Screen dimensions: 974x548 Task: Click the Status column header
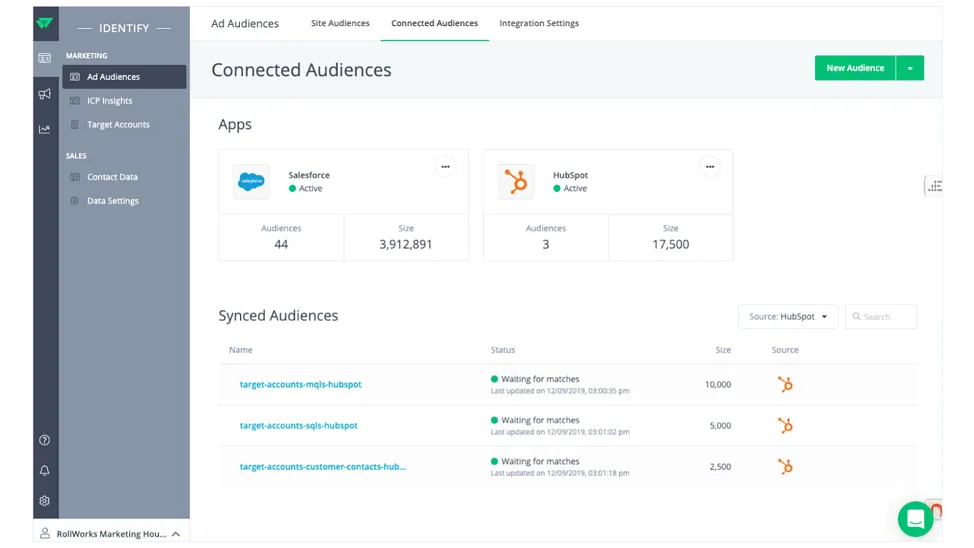tap(503, 350)
